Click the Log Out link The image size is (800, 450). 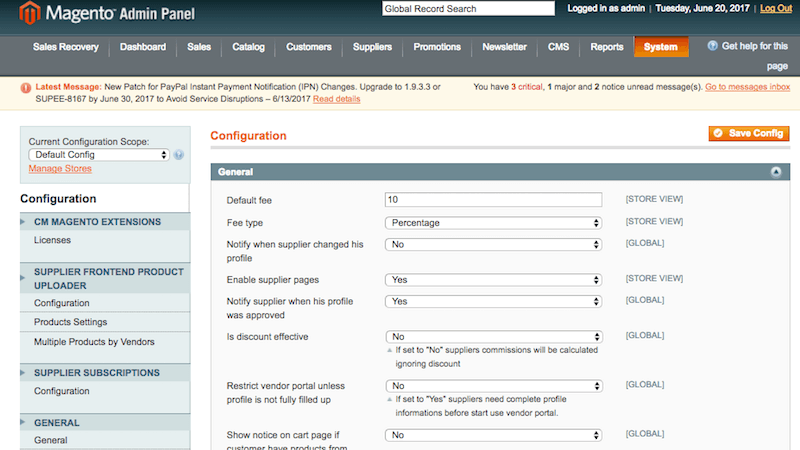pyautogui.click(x=775, y=9)
